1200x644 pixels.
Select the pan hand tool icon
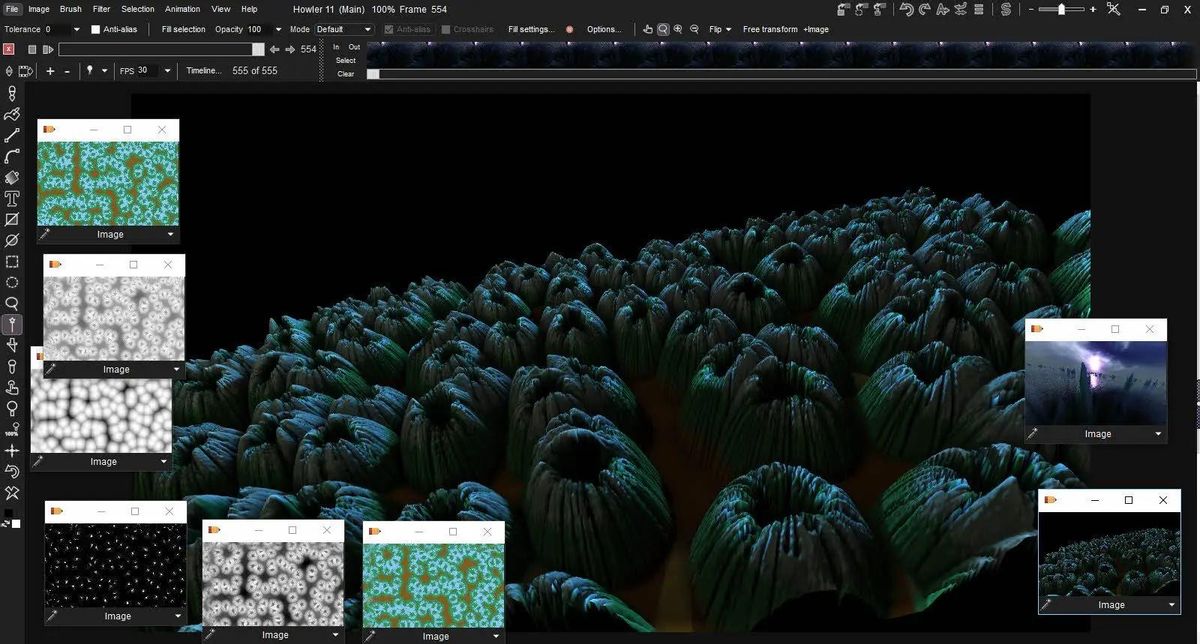pos(648,29)
